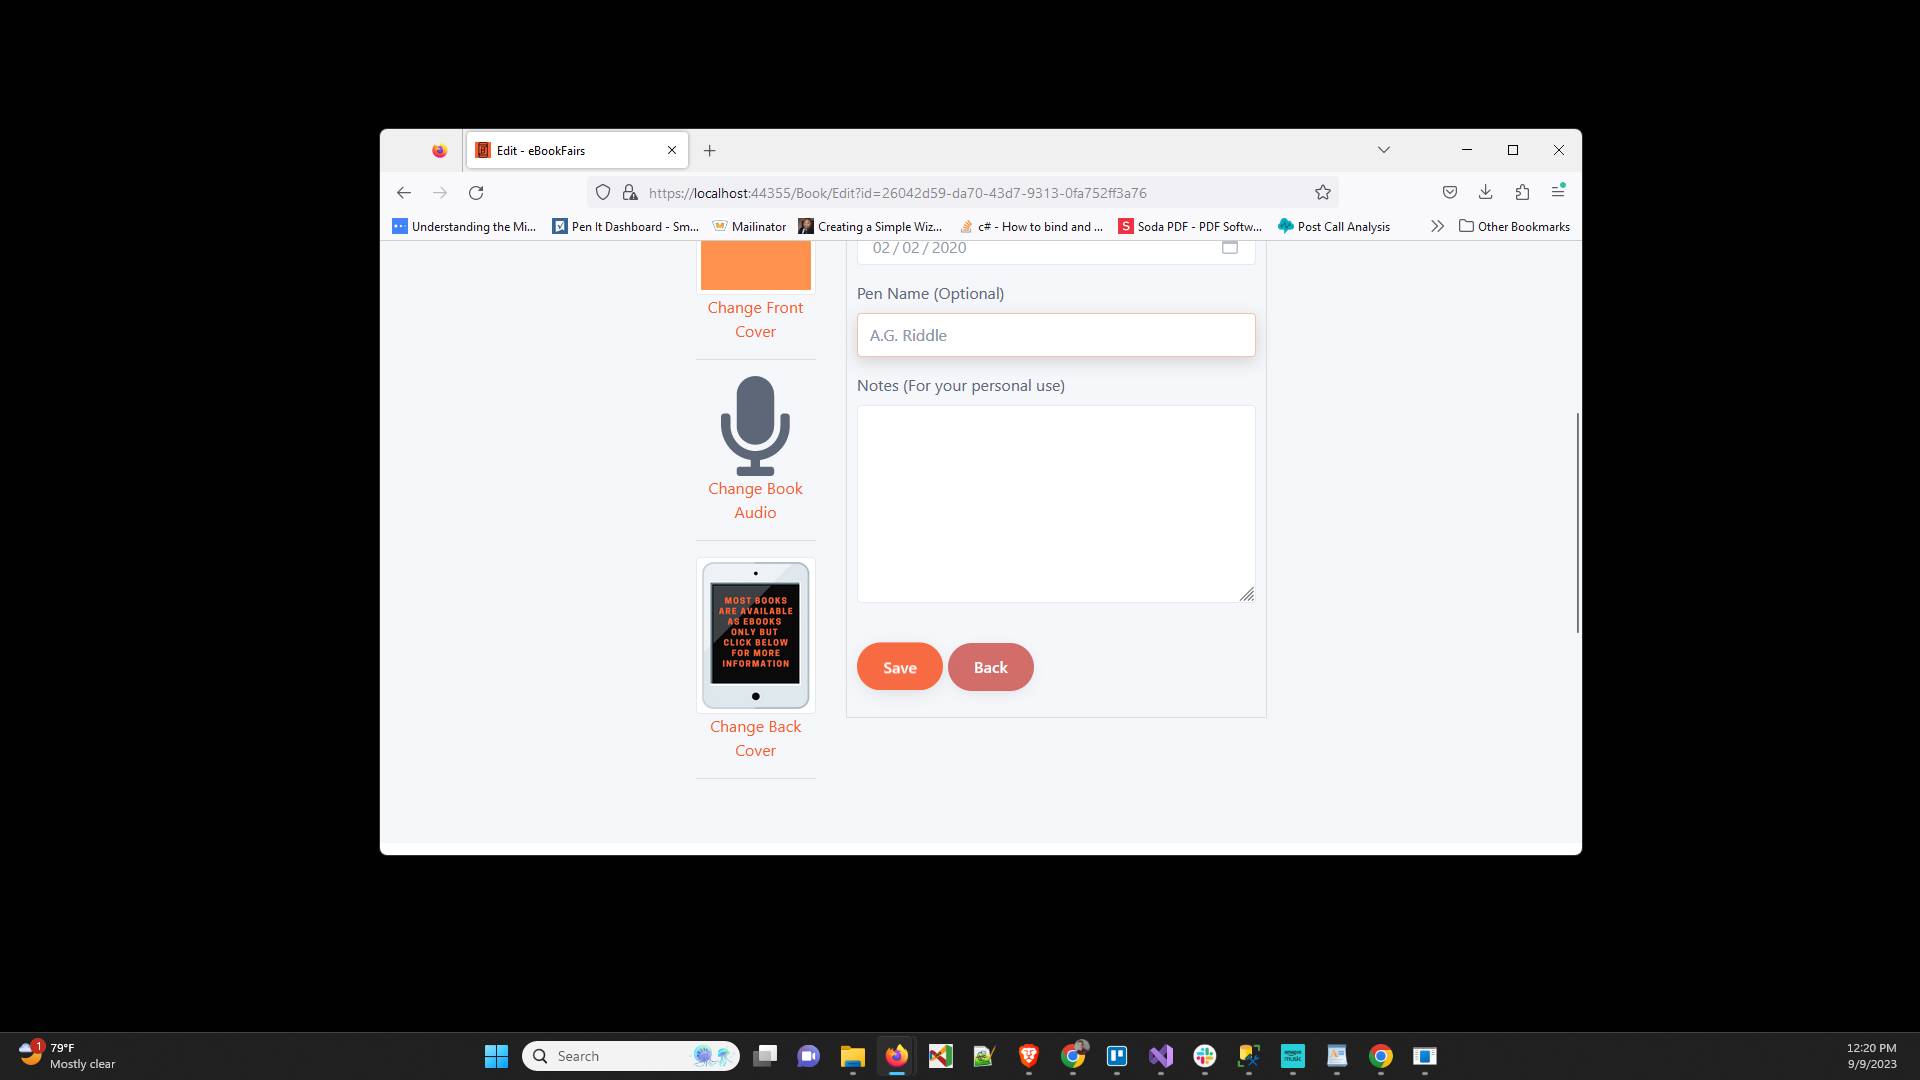Open the Downloads icon in Firefox toolbar
This screenshot has width=1920, height=1080.
[1486, 192]
